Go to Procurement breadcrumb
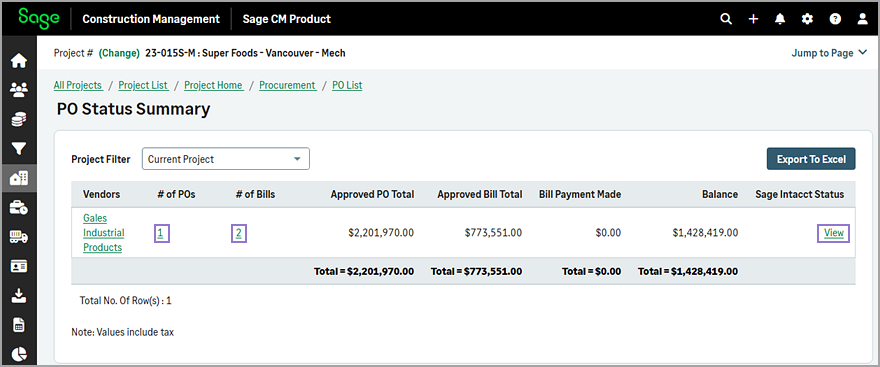 [x=287, y=85]
